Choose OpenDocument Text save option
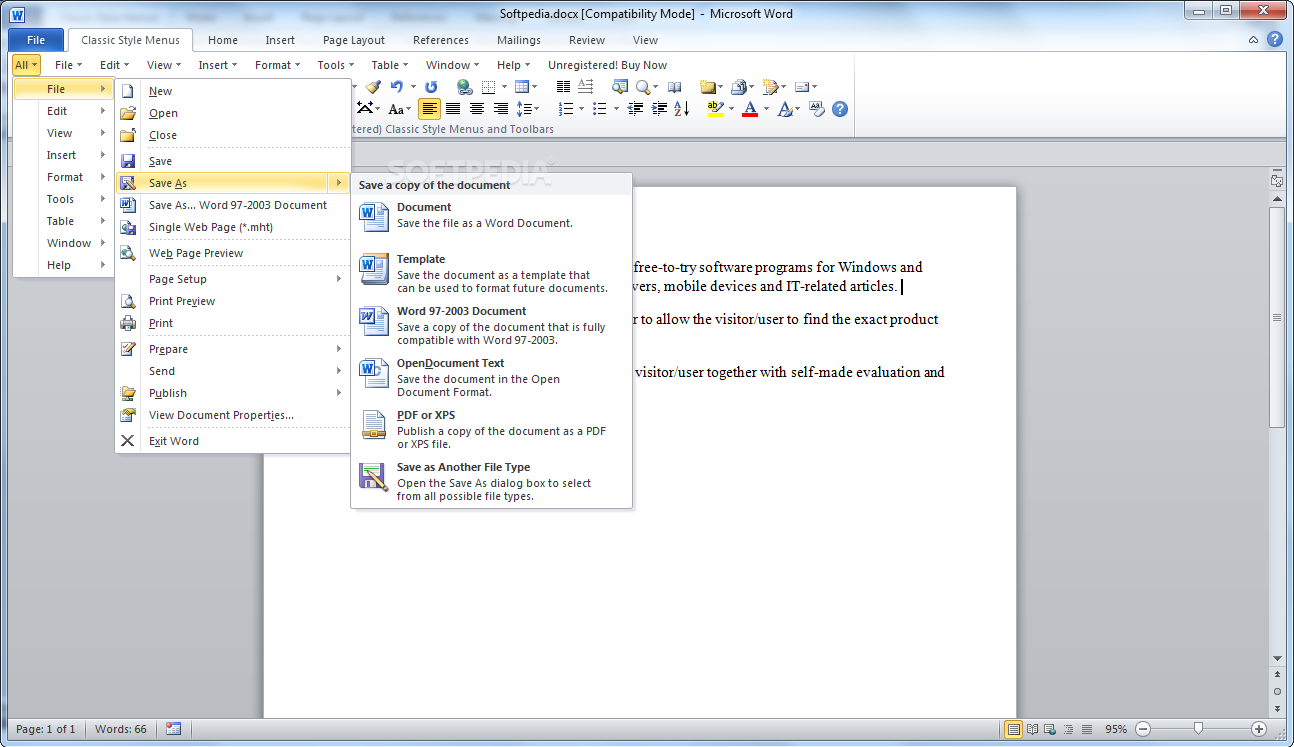 pos(491,377)
